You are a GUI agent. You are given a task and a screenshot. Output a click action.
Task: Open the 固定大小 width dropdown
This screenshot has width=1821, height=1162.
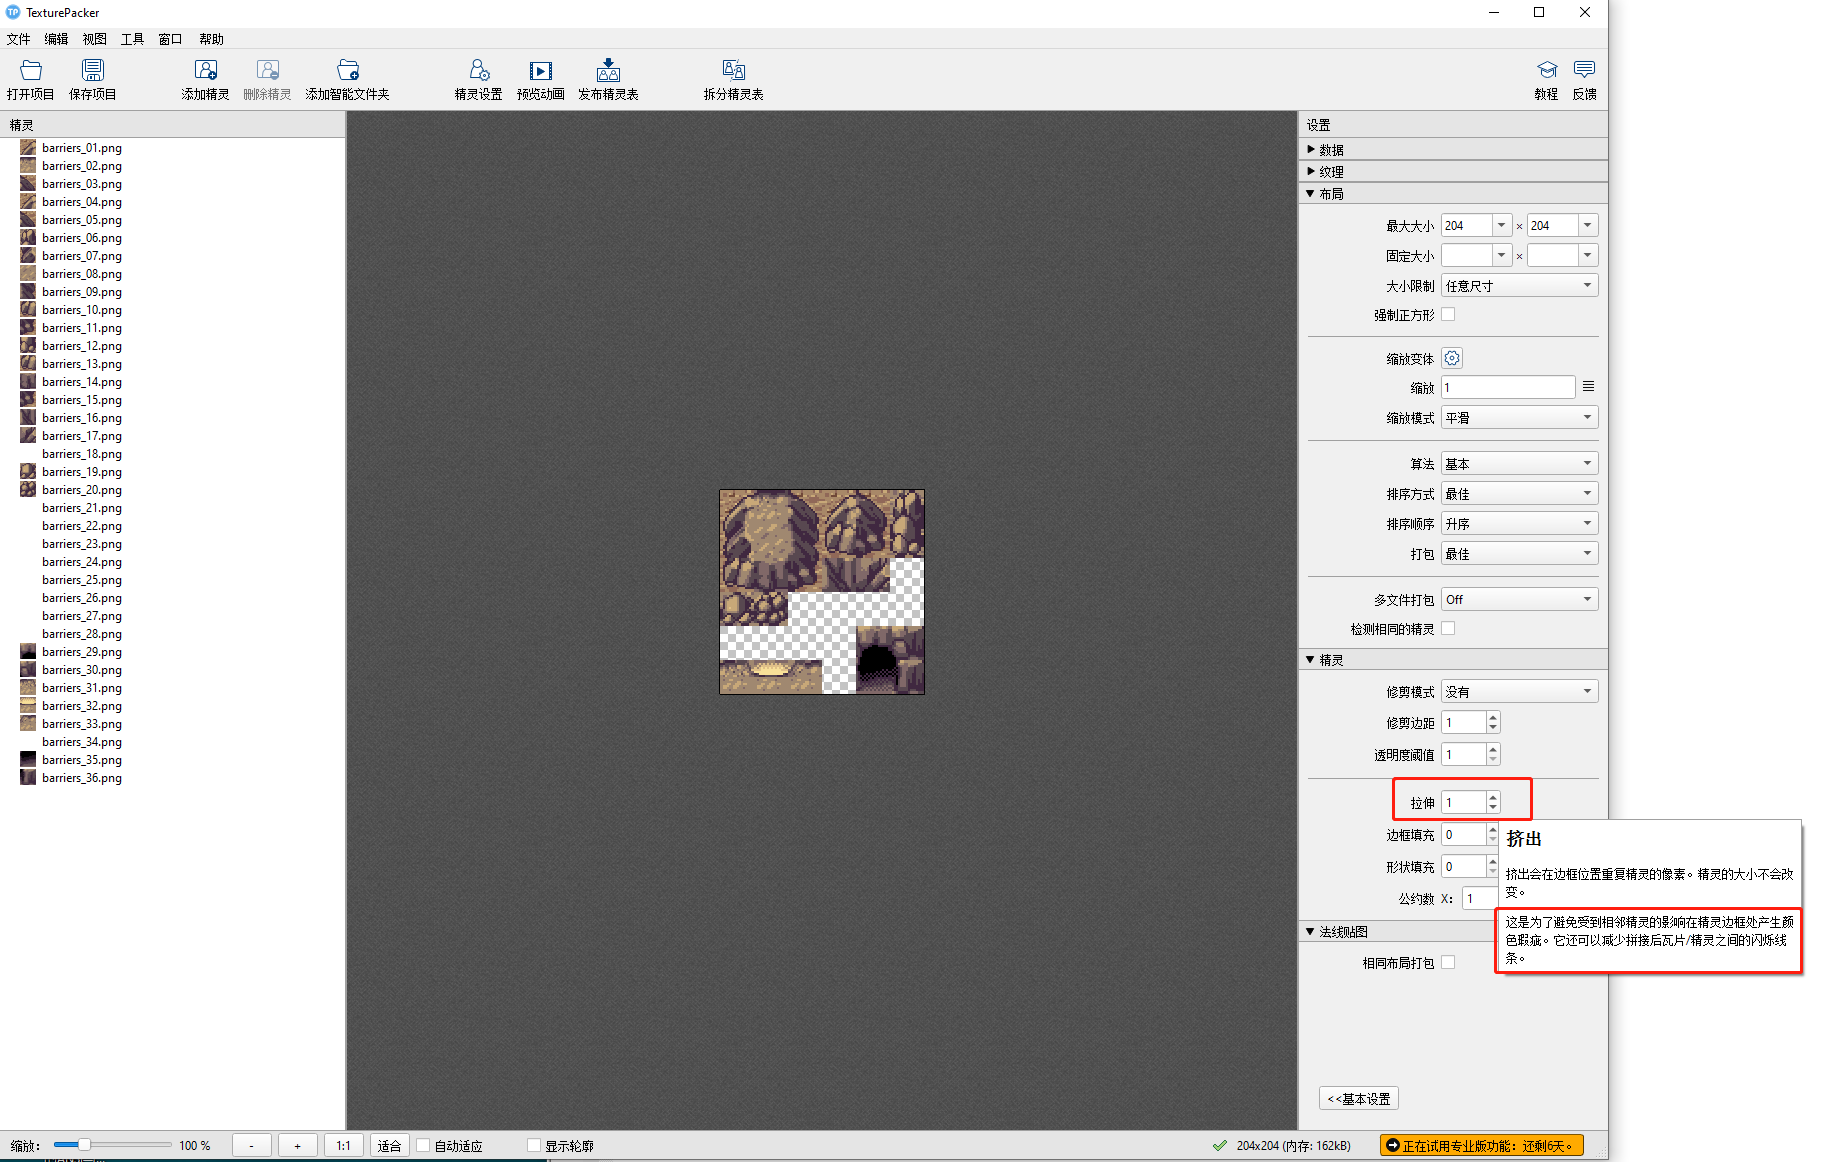[x=1501, y=255]
